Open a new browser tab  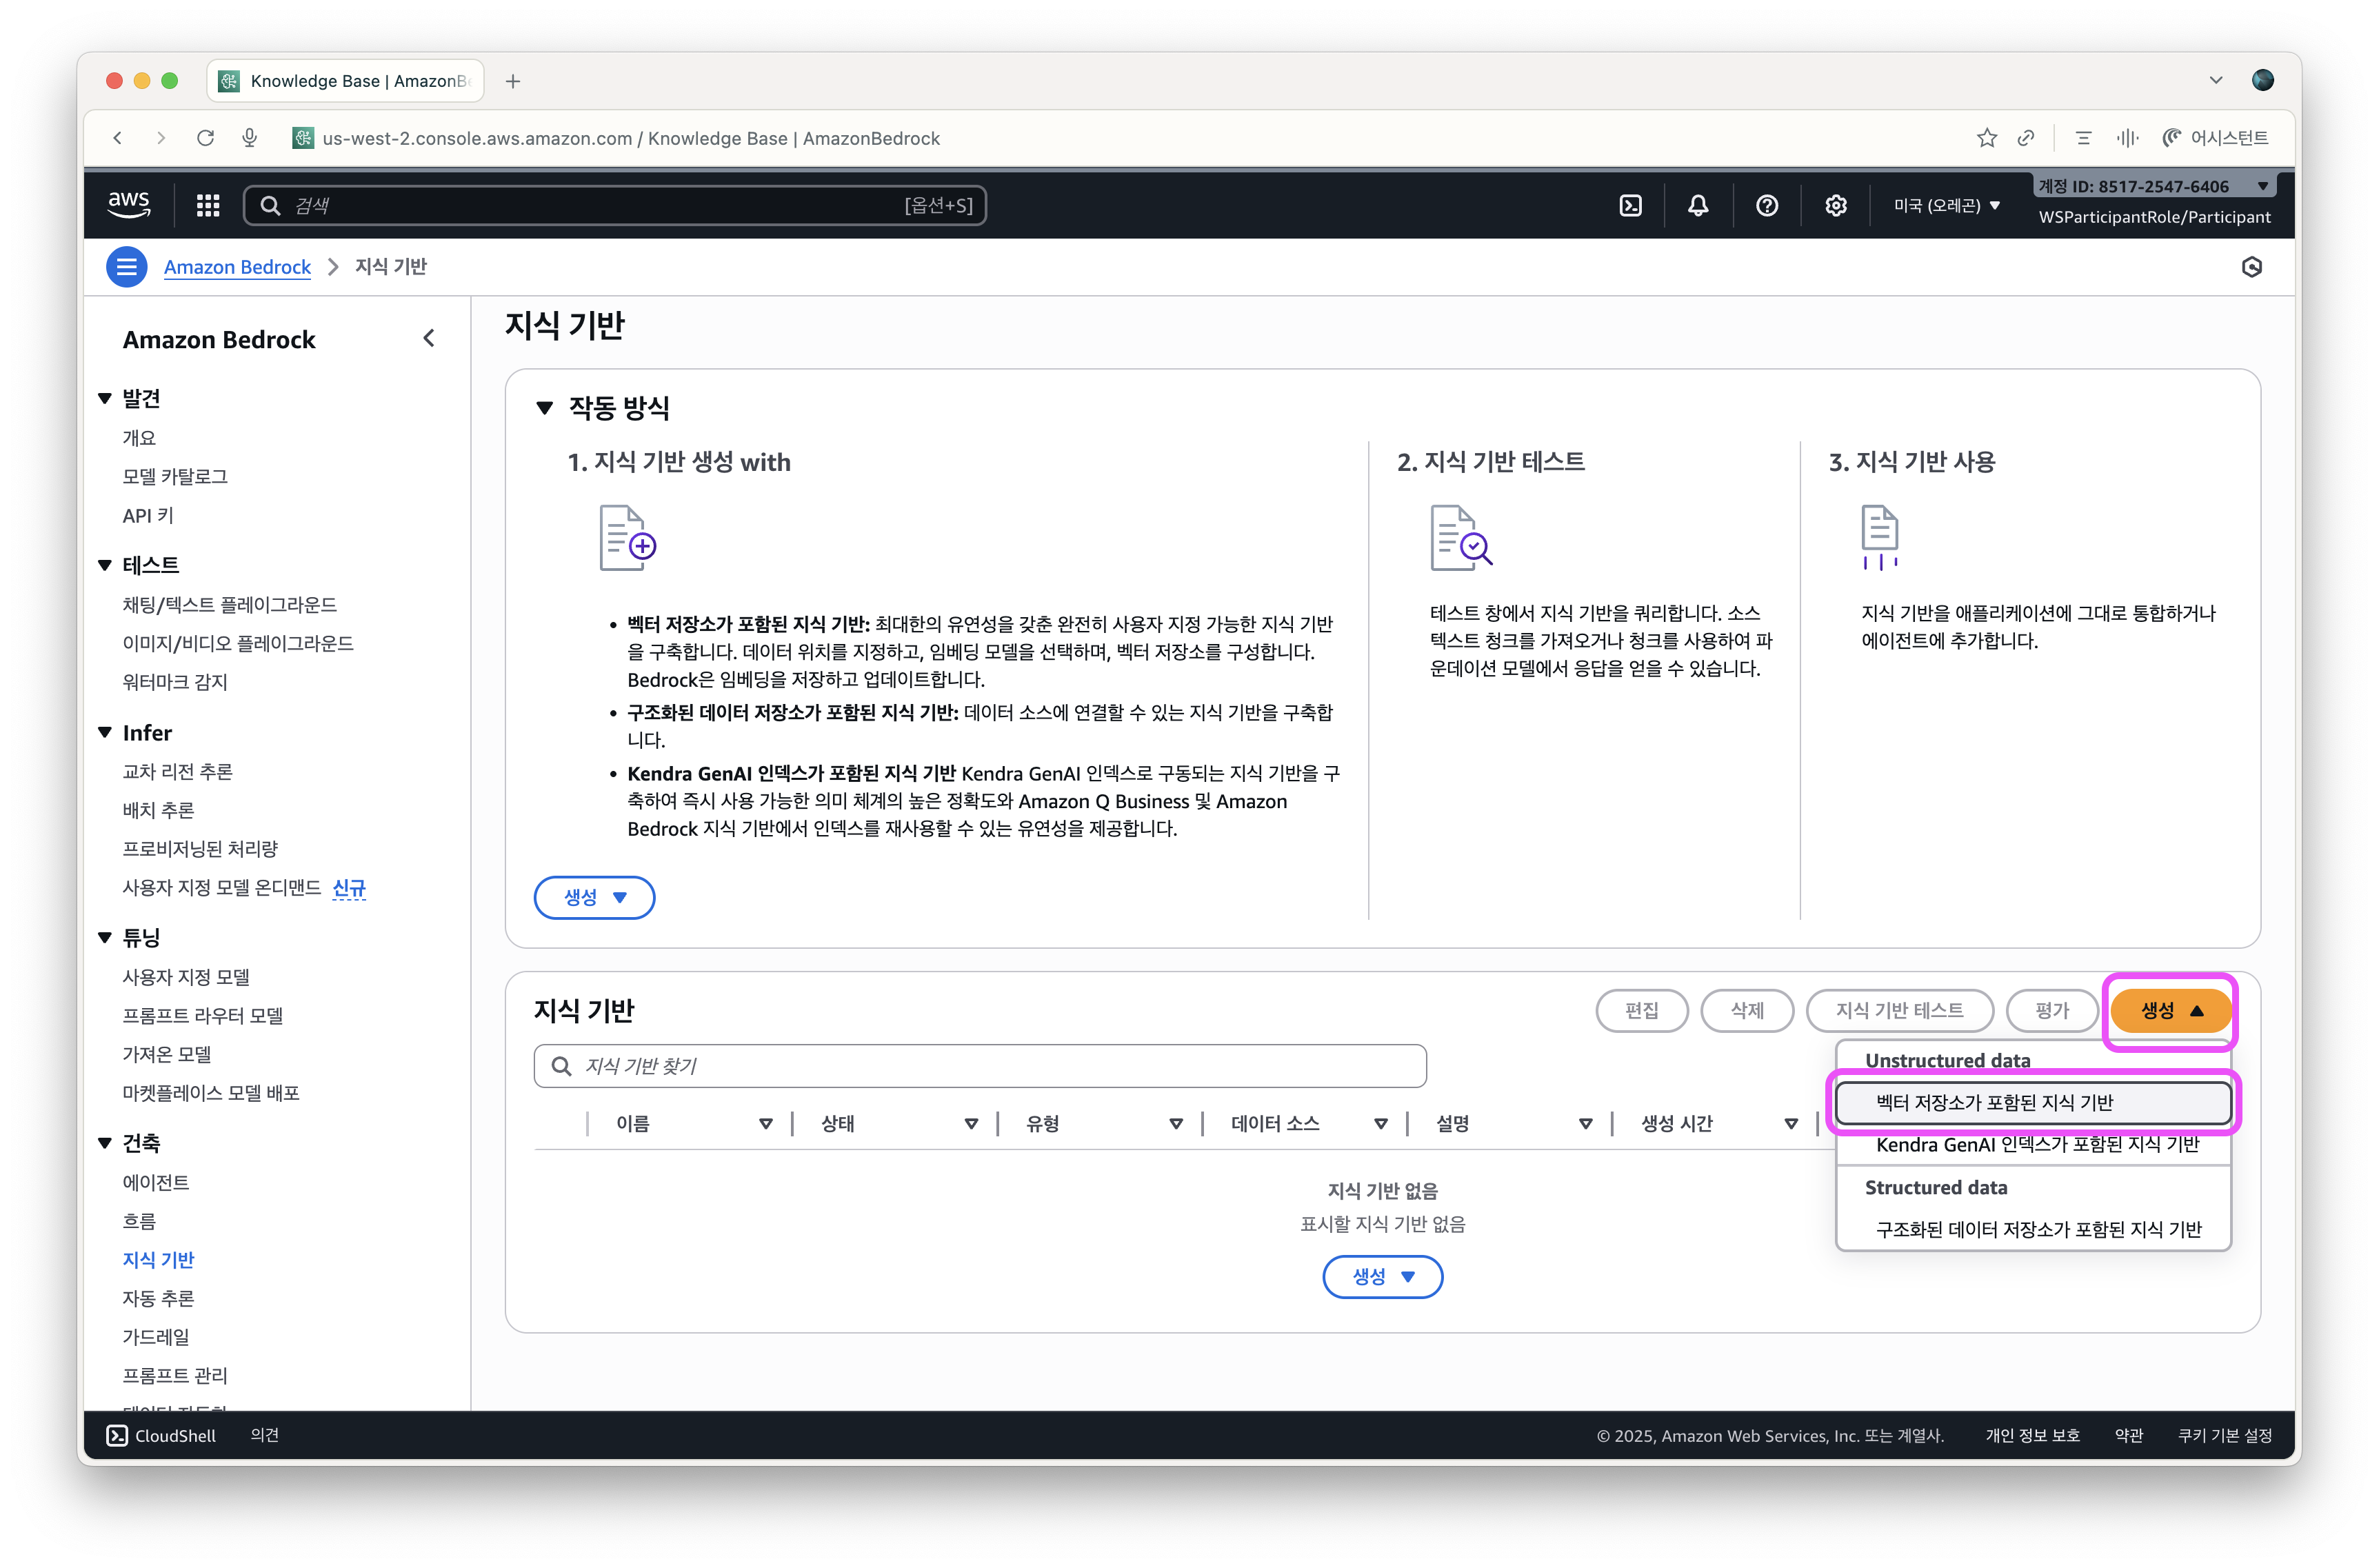coord(513,81)
